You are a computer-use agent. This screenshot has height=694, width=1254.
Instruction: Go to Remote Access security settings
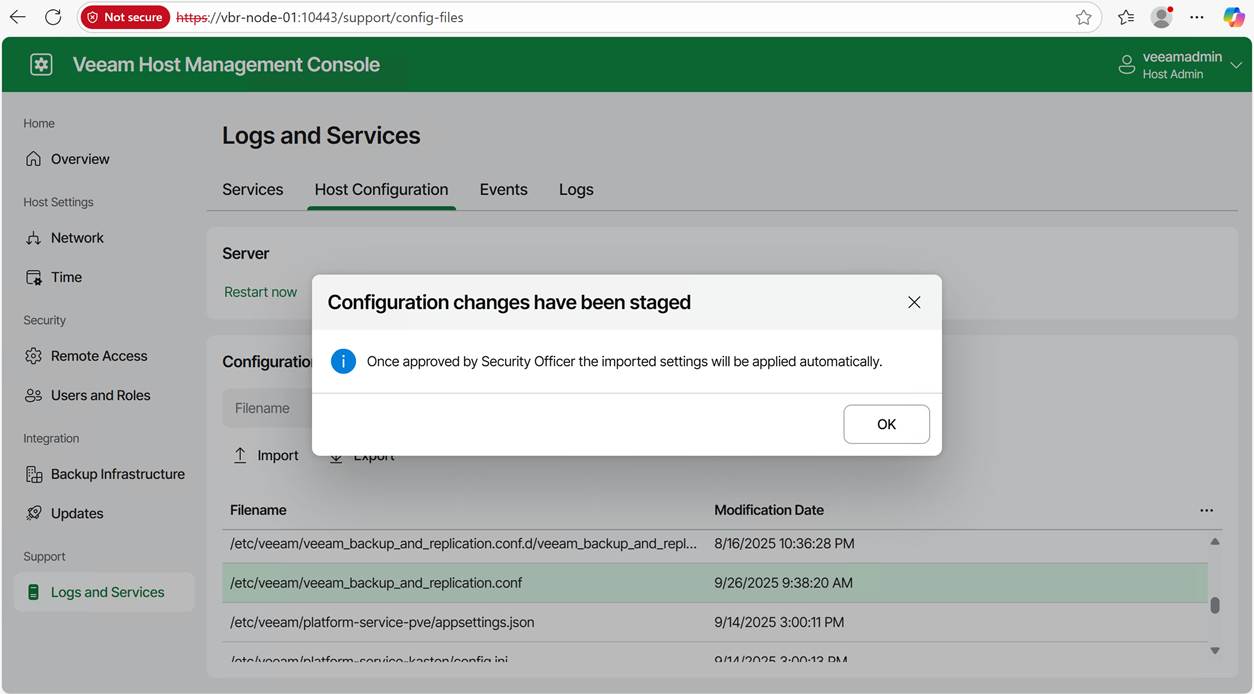tap(98, 356)
